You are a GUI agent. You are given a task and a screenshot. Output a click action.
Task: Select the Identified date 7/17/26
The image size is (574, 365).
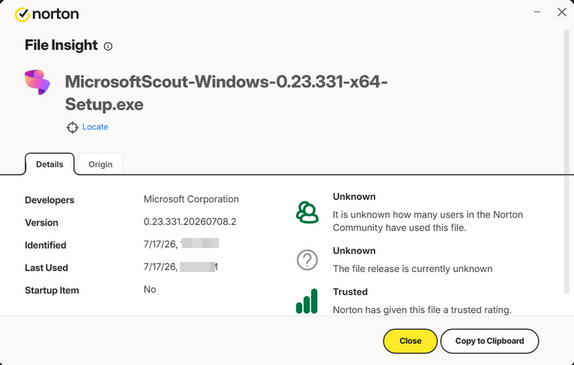[x=160, y=244]
